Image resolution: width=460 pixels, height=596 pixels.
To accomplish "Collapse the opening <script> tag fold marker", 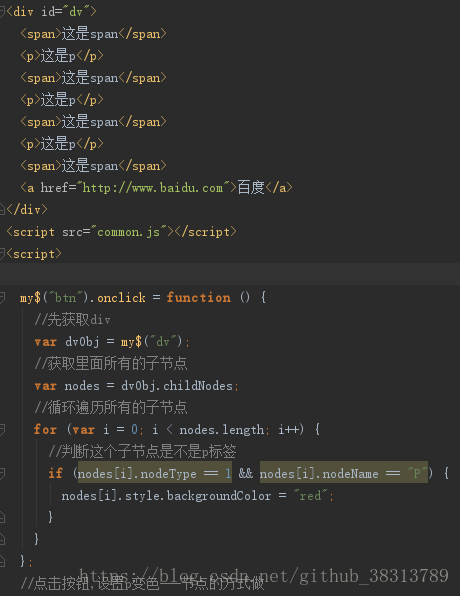I will [2, 254].
